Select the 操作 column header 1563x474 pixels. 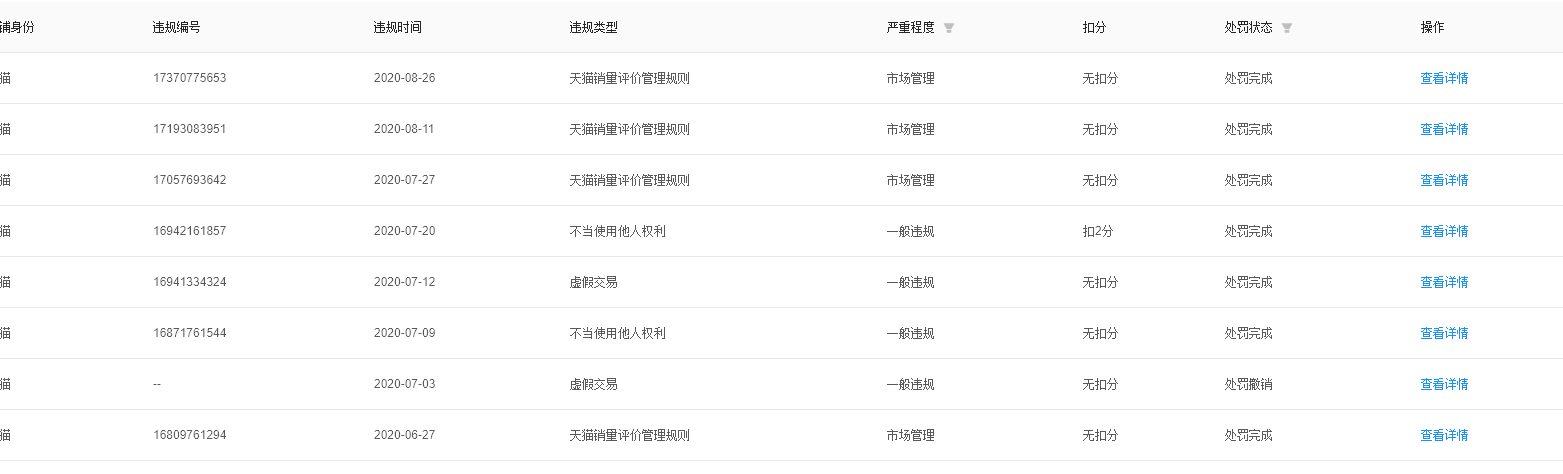(1432, 28)
